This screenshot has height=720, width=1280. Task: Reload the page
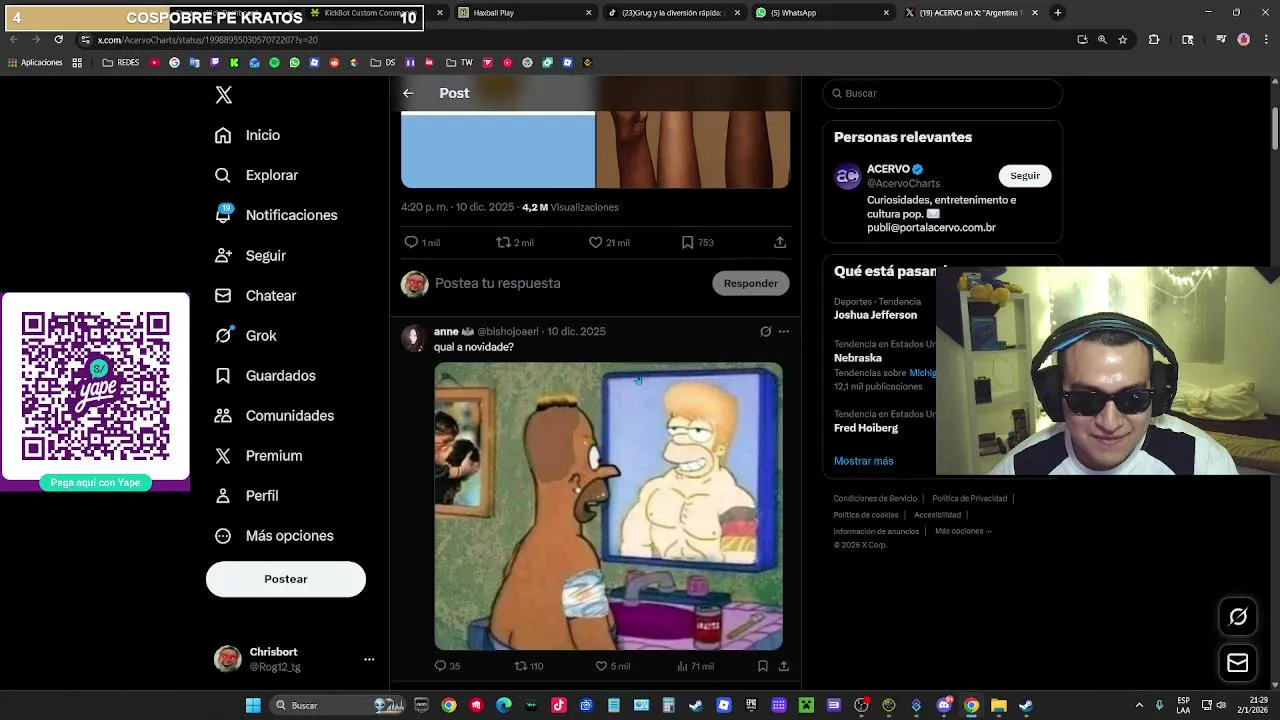tap(59, 39)
